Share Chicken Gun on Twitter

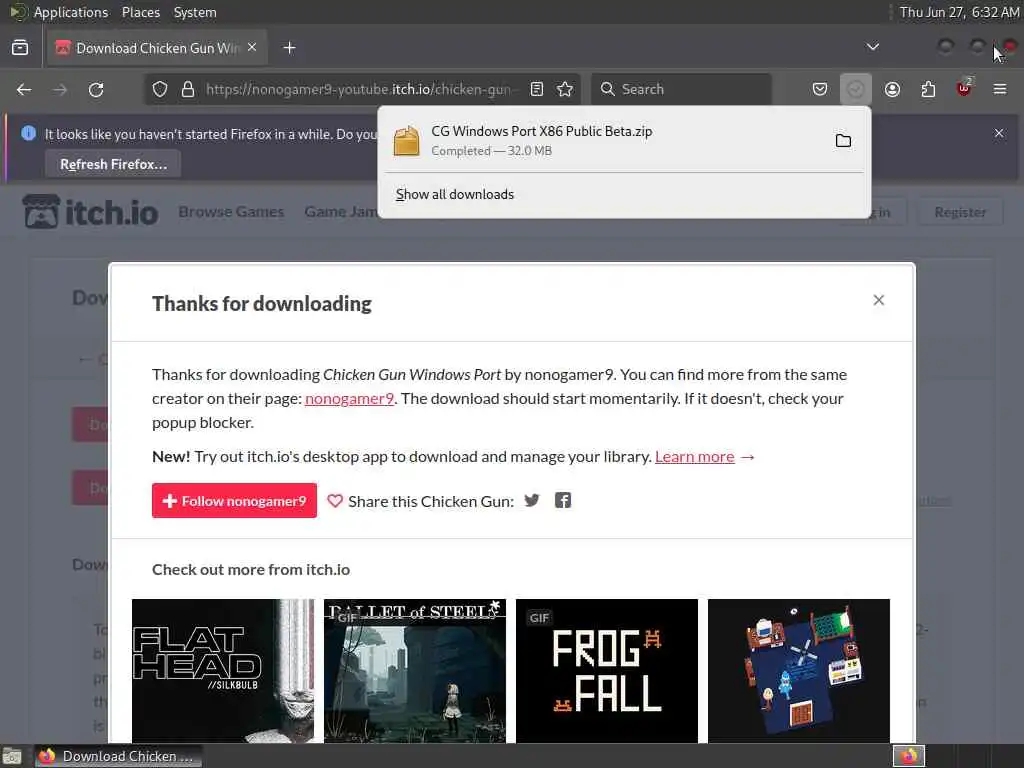pos(532,500)
